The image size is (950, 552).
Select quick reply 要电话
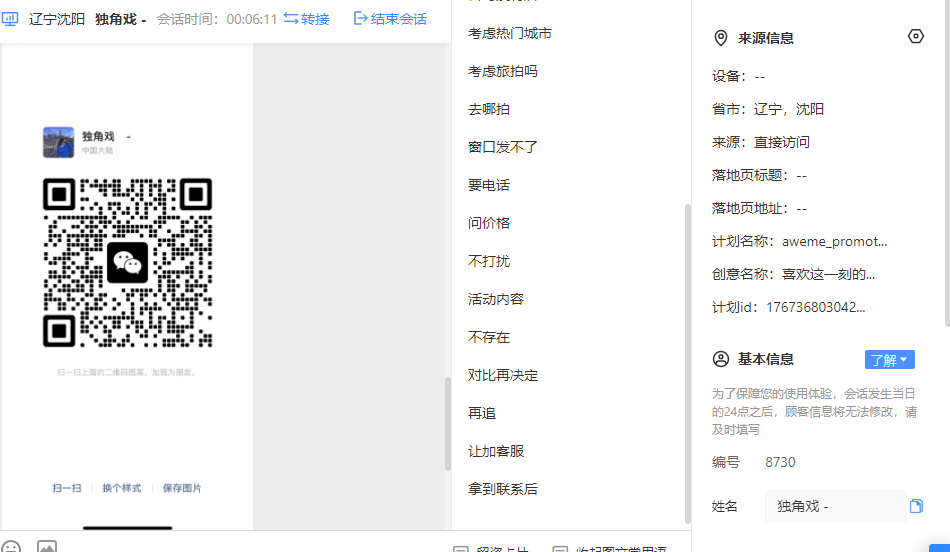coord(488,185)
